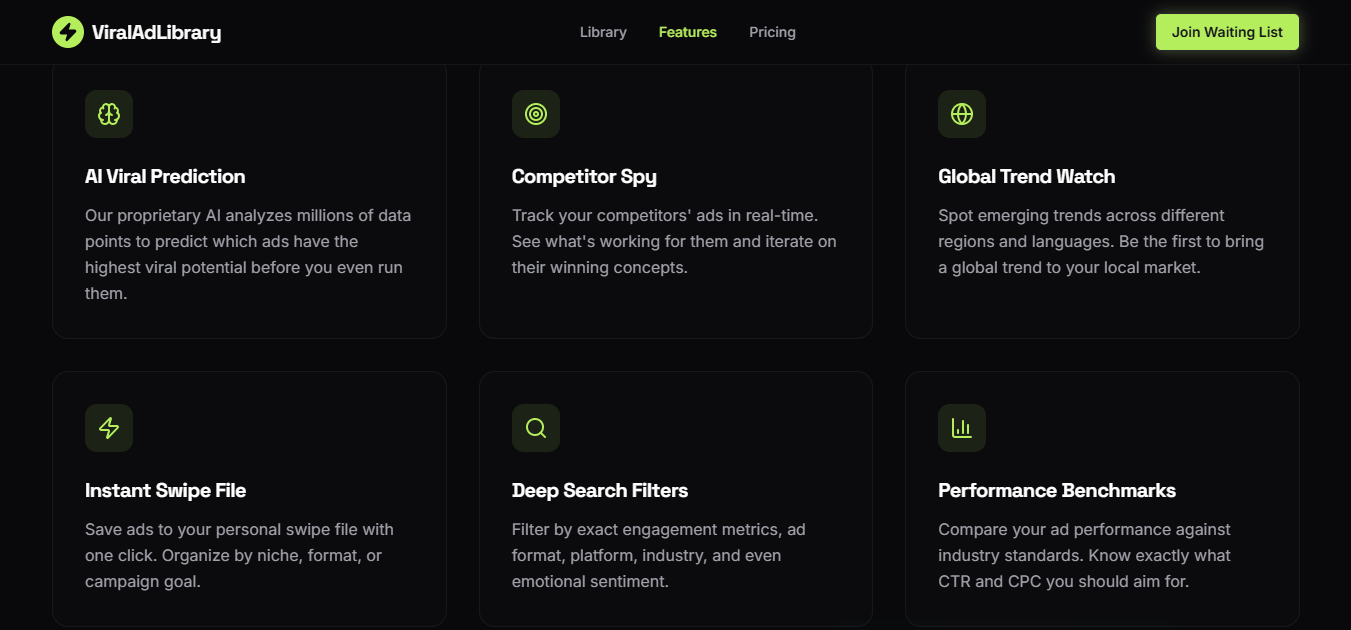The width and height of the screenshot is (1351, 630).
Task: Select the Global Trend Watch card
Action: pos(1101,200)
